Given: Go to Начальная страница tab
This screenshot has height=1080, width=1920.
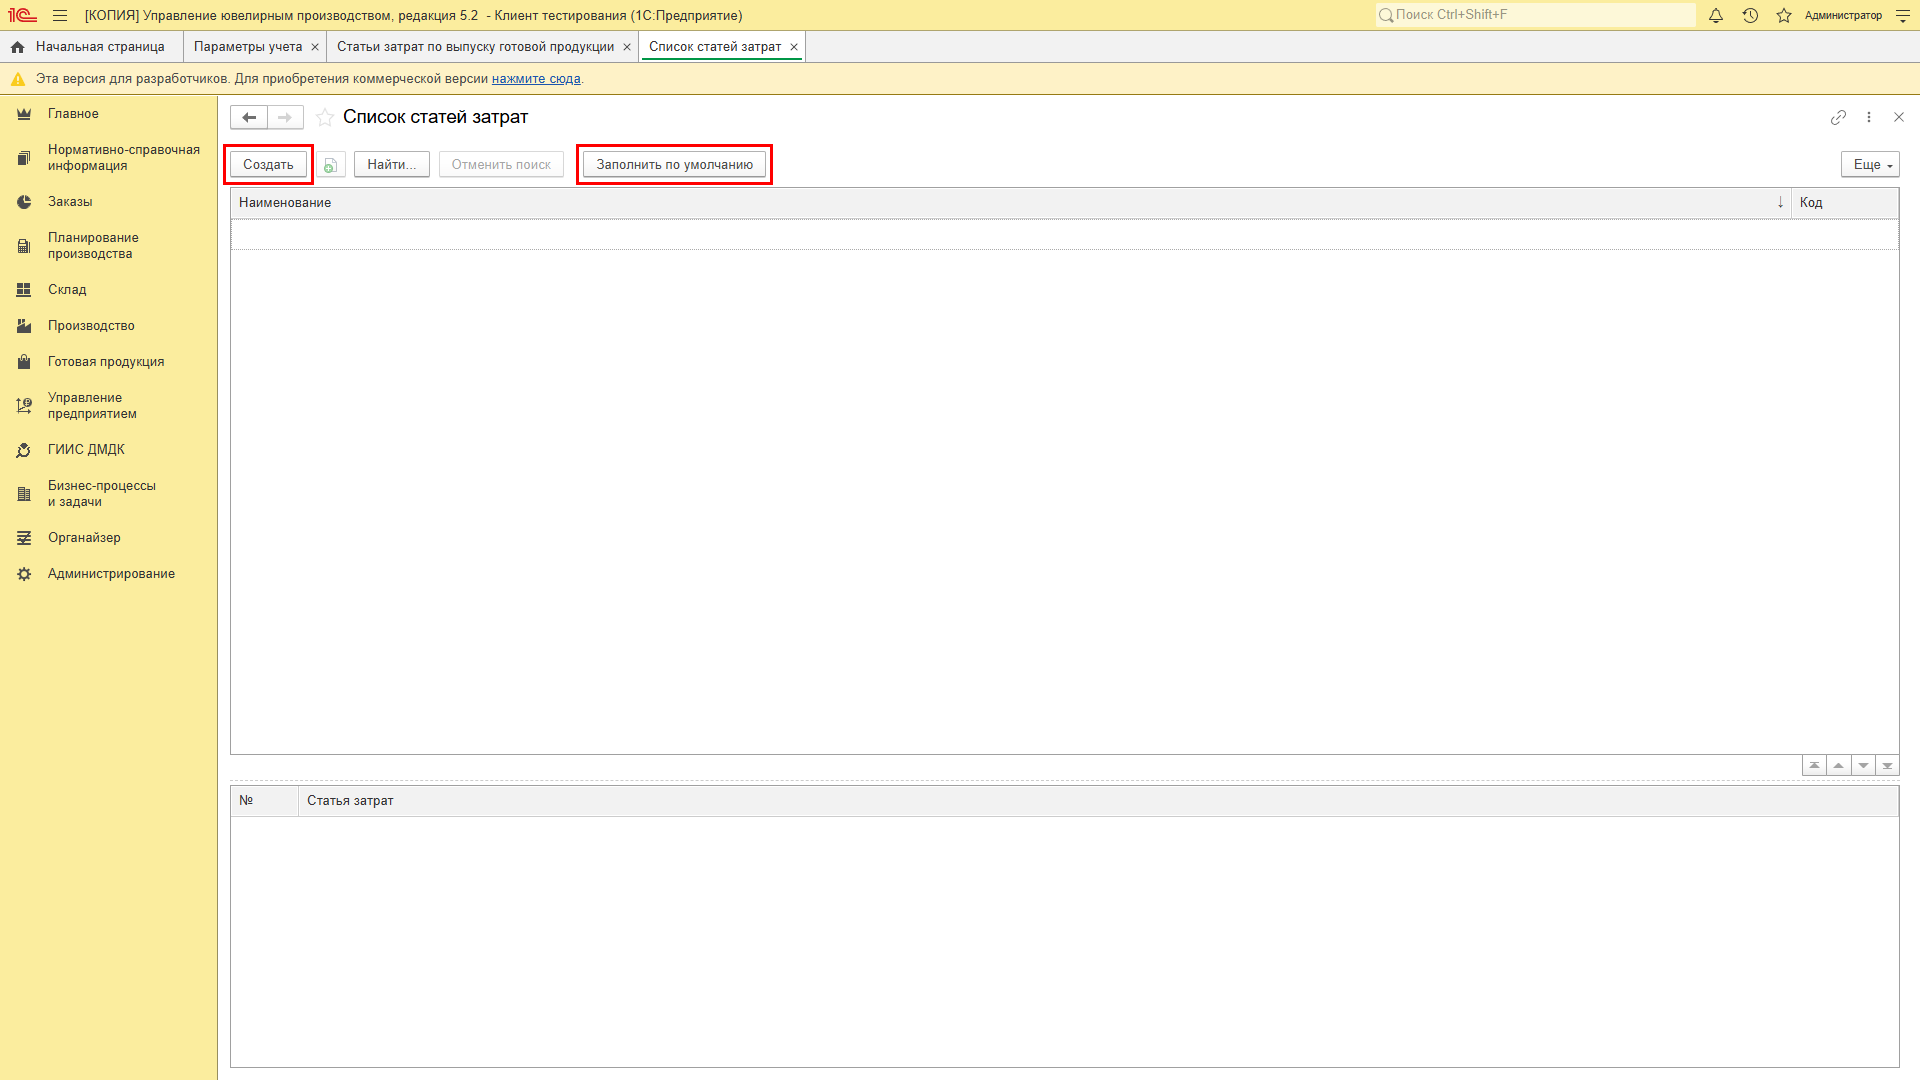Looking at the screenshot, I should point(88,47).
